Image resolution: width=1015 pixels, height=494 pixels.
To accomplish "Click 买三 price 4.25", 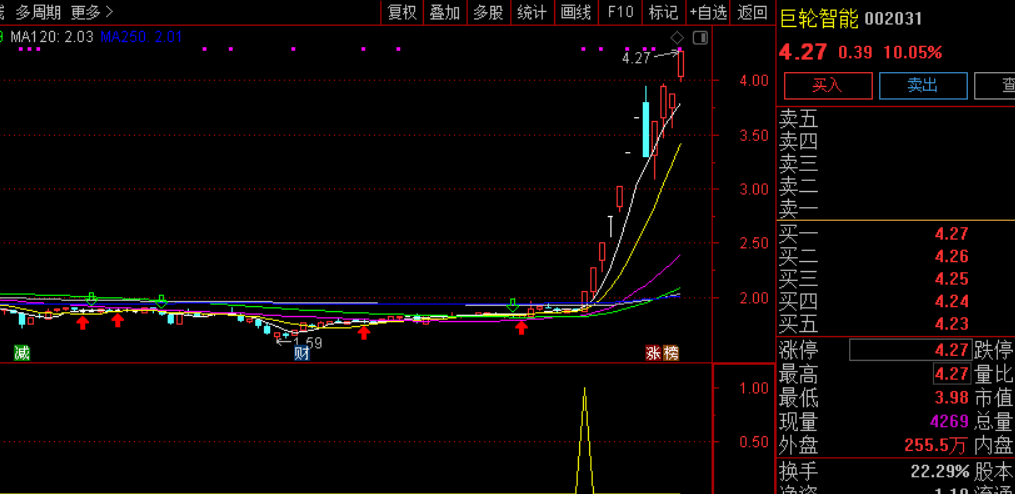I will pyautogui.click(x=952, y=279).
